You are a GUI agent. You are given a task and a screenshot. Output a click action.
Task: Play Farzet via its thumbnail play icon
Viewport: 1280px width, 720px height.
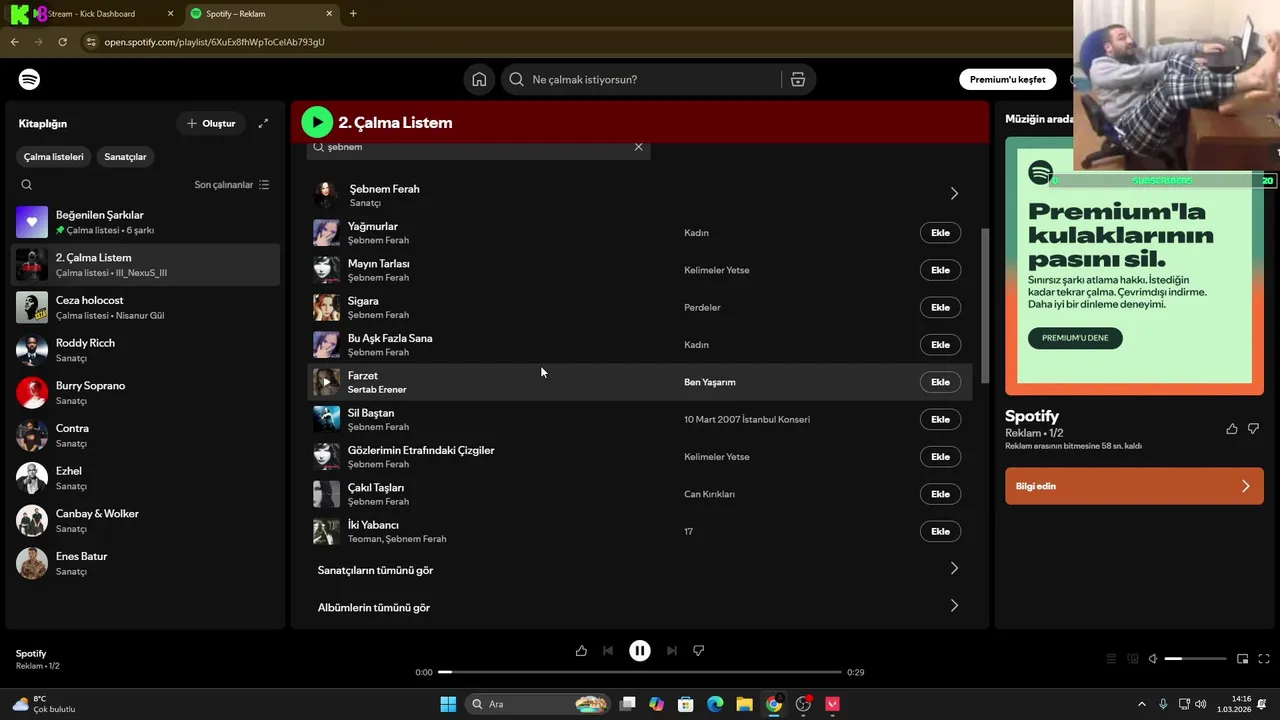point(326,382)
